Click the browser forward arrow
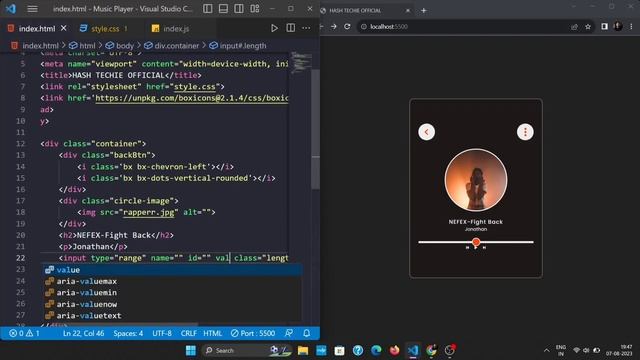640x360 pixels. [x=334, y=27]
